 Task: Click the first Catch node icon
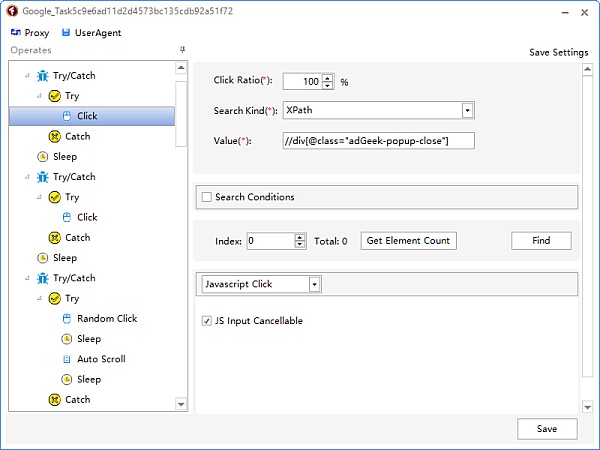point(55,136)
